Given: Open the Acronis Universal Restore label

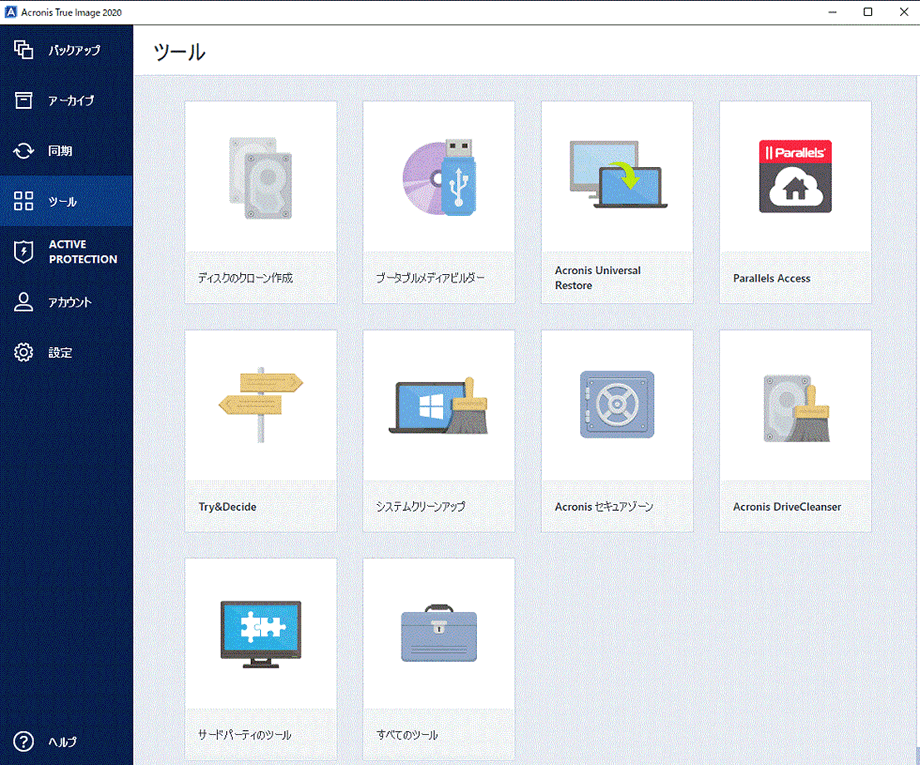Looking at the screenshot, I should tap(598, 278).
